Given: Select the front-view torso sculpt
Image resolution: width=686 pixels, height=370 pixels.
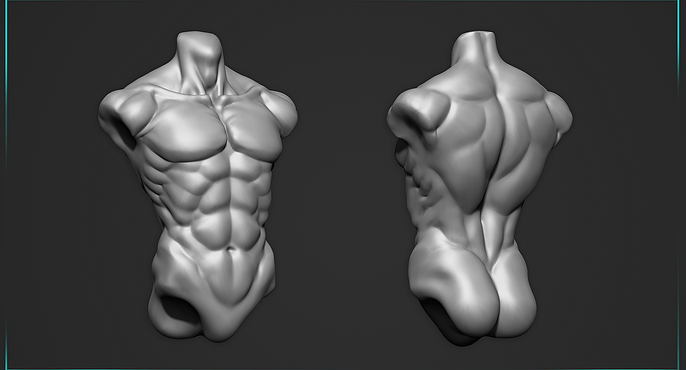Looking at the screenshot, I should (x=198, y=186).
